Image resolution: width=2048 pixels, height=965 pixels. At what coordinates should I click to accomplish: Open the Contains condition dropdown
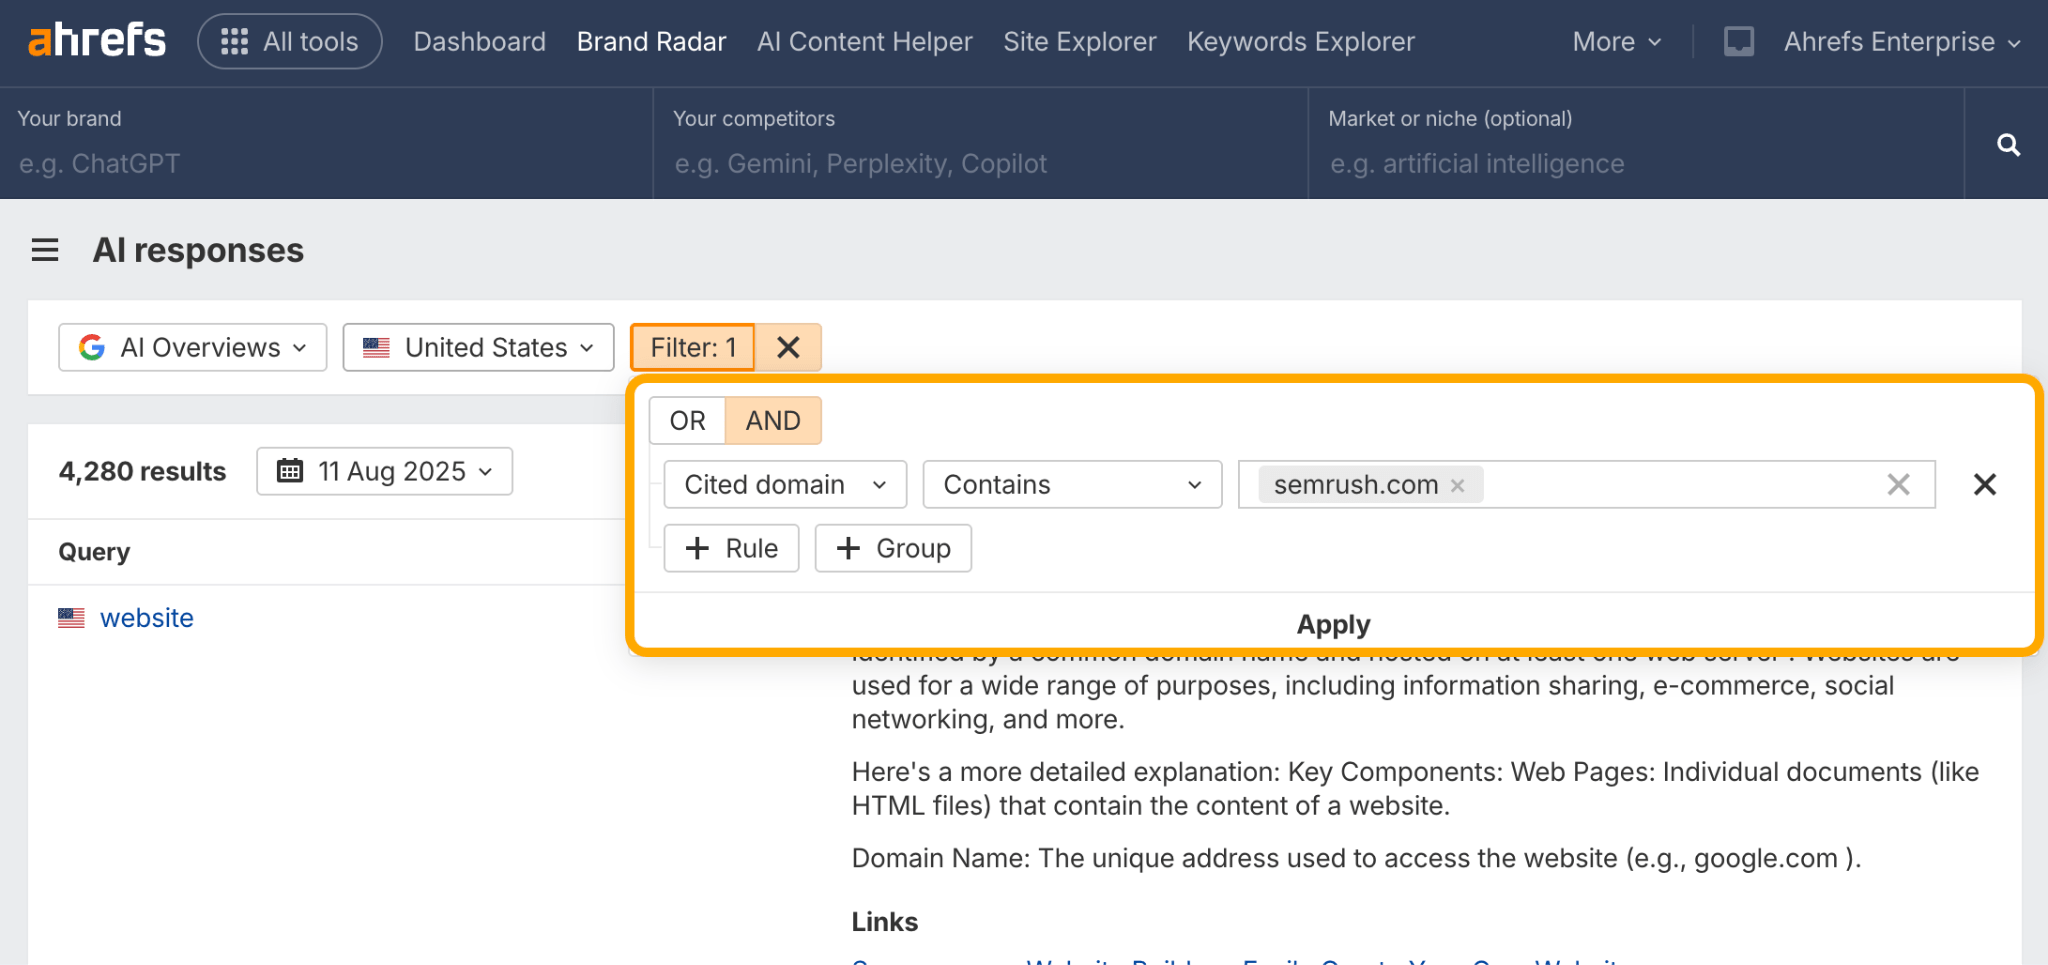point(1071,484)
